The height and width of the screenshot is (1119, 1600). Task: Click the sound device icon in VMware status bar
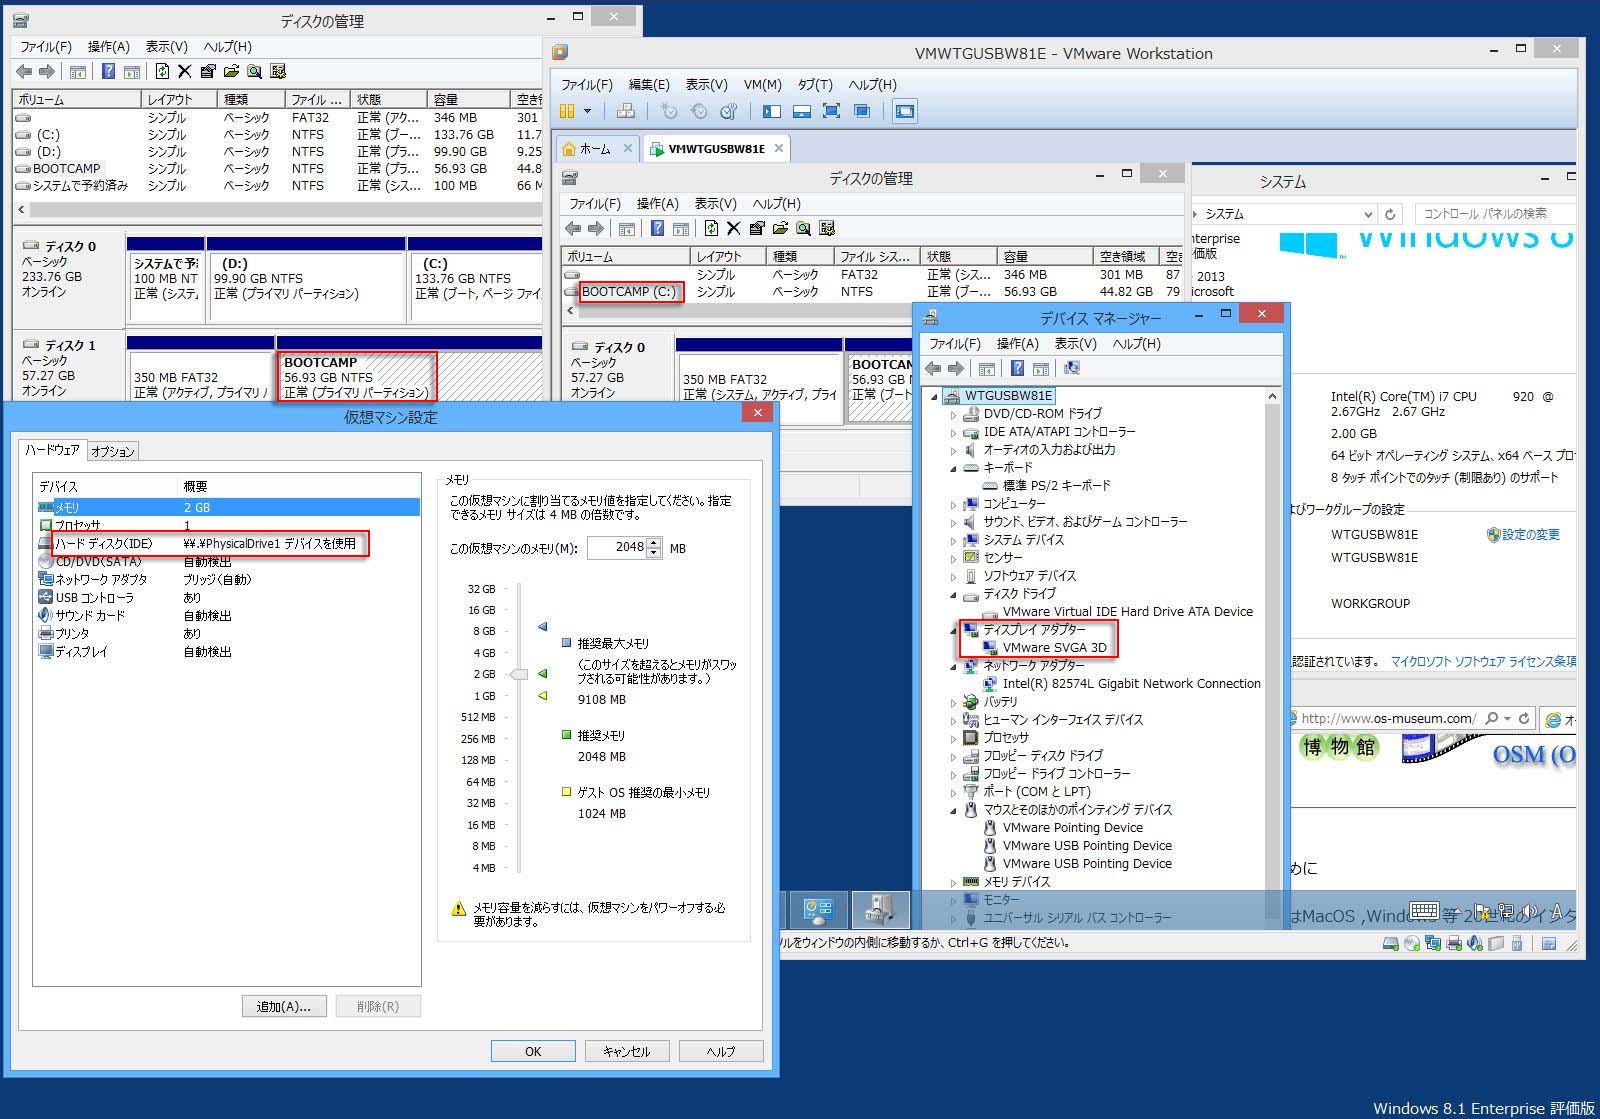pyautogui.click(x=1475, y=943)
